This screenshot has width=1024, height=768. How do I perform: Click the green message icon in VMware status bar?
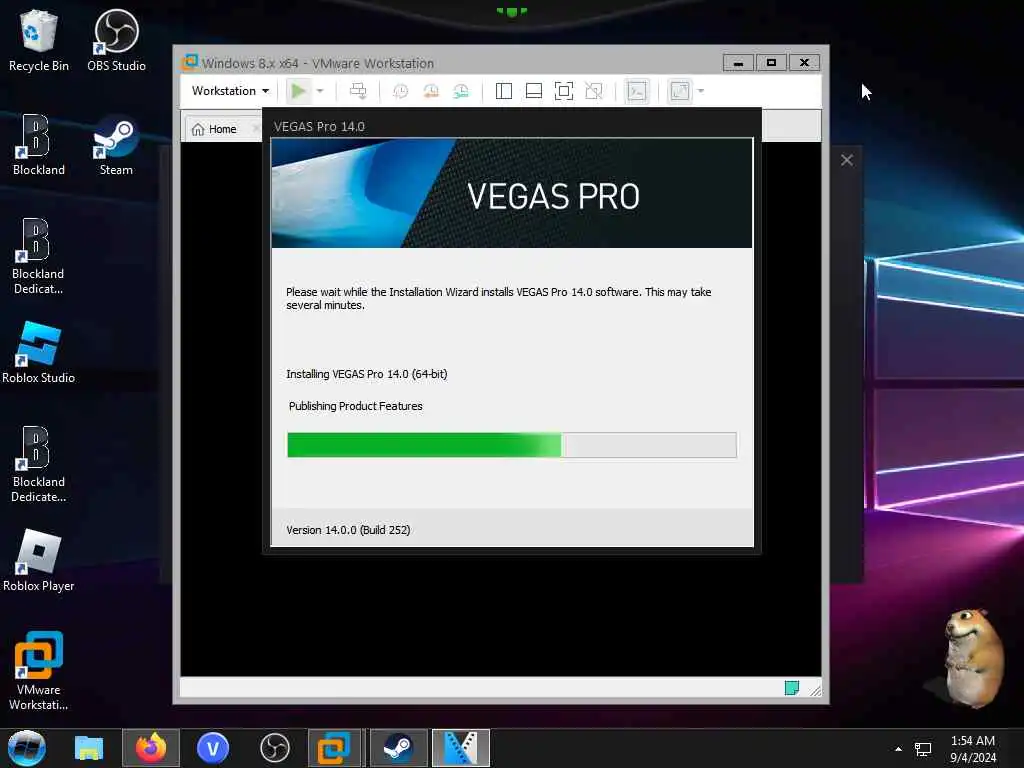click(x=792, y=688)
